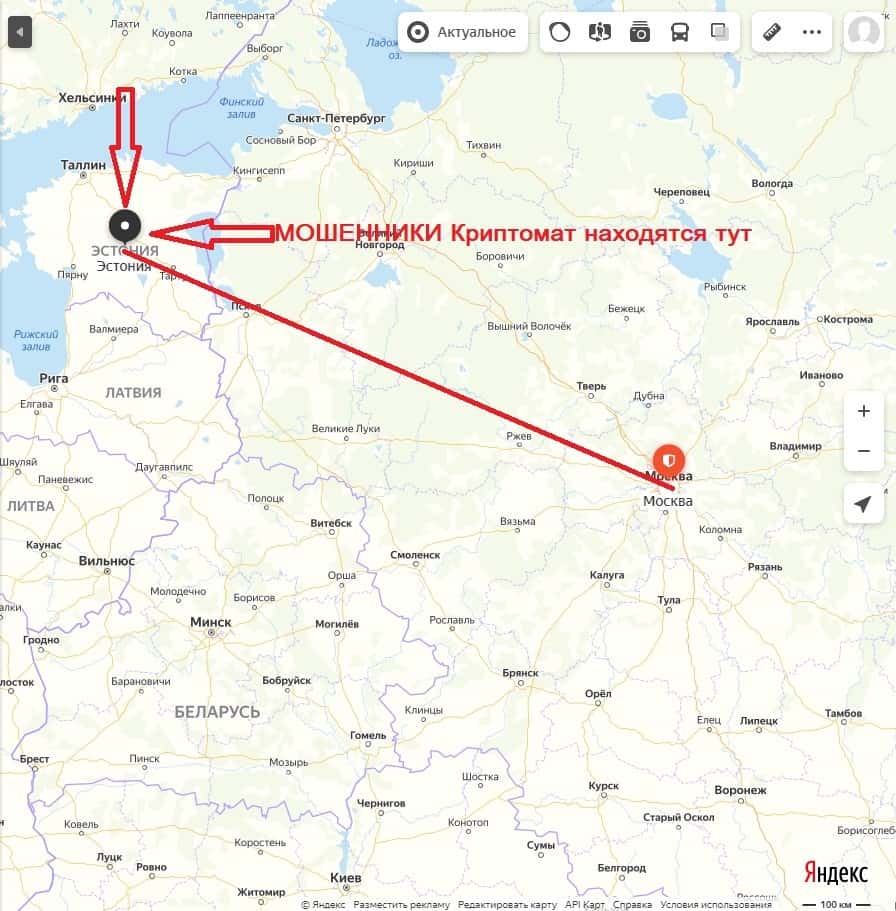Open the Разместить рекламу link

(x=401, y=905)
